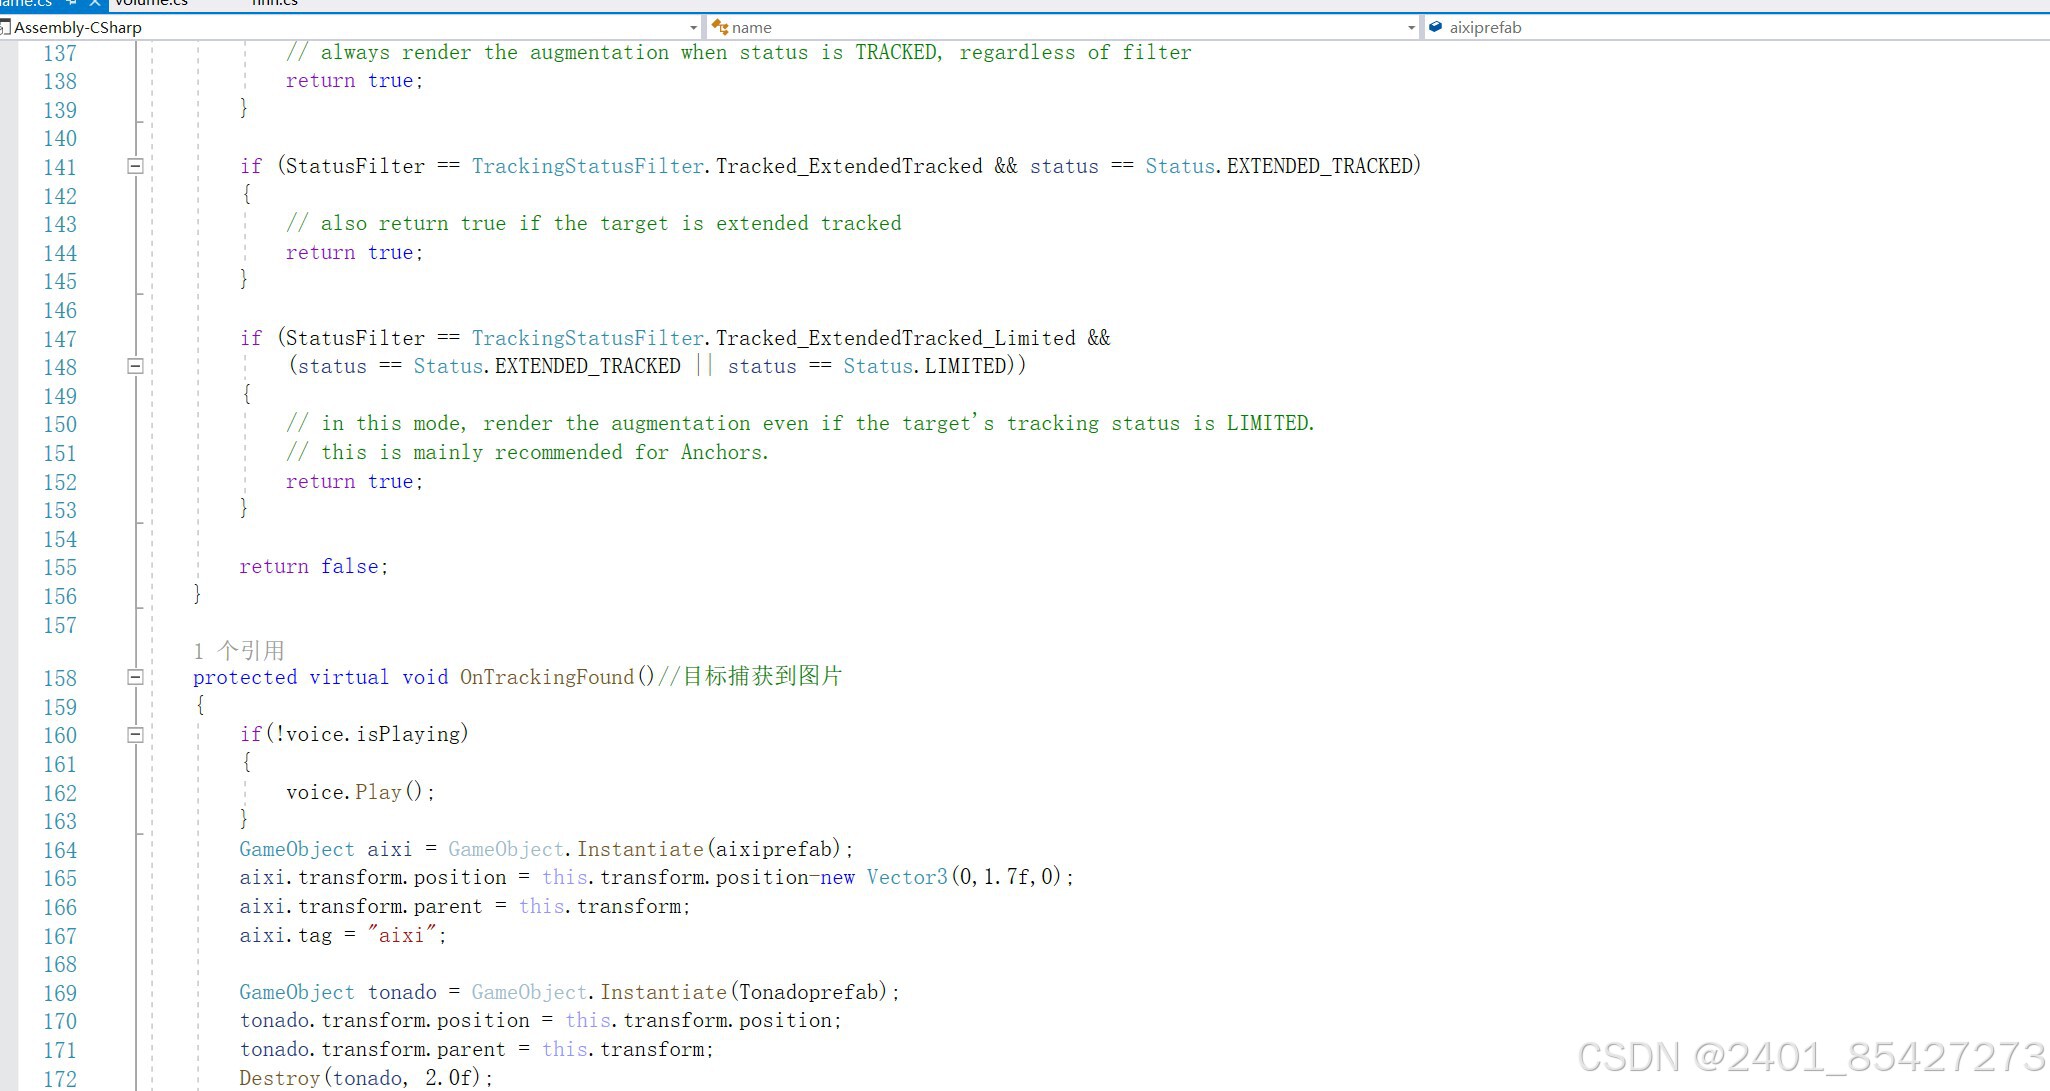Click the "aixi" string literal
The height and width of the screenshot is (1091, 2050).
(x=401, y=935)
